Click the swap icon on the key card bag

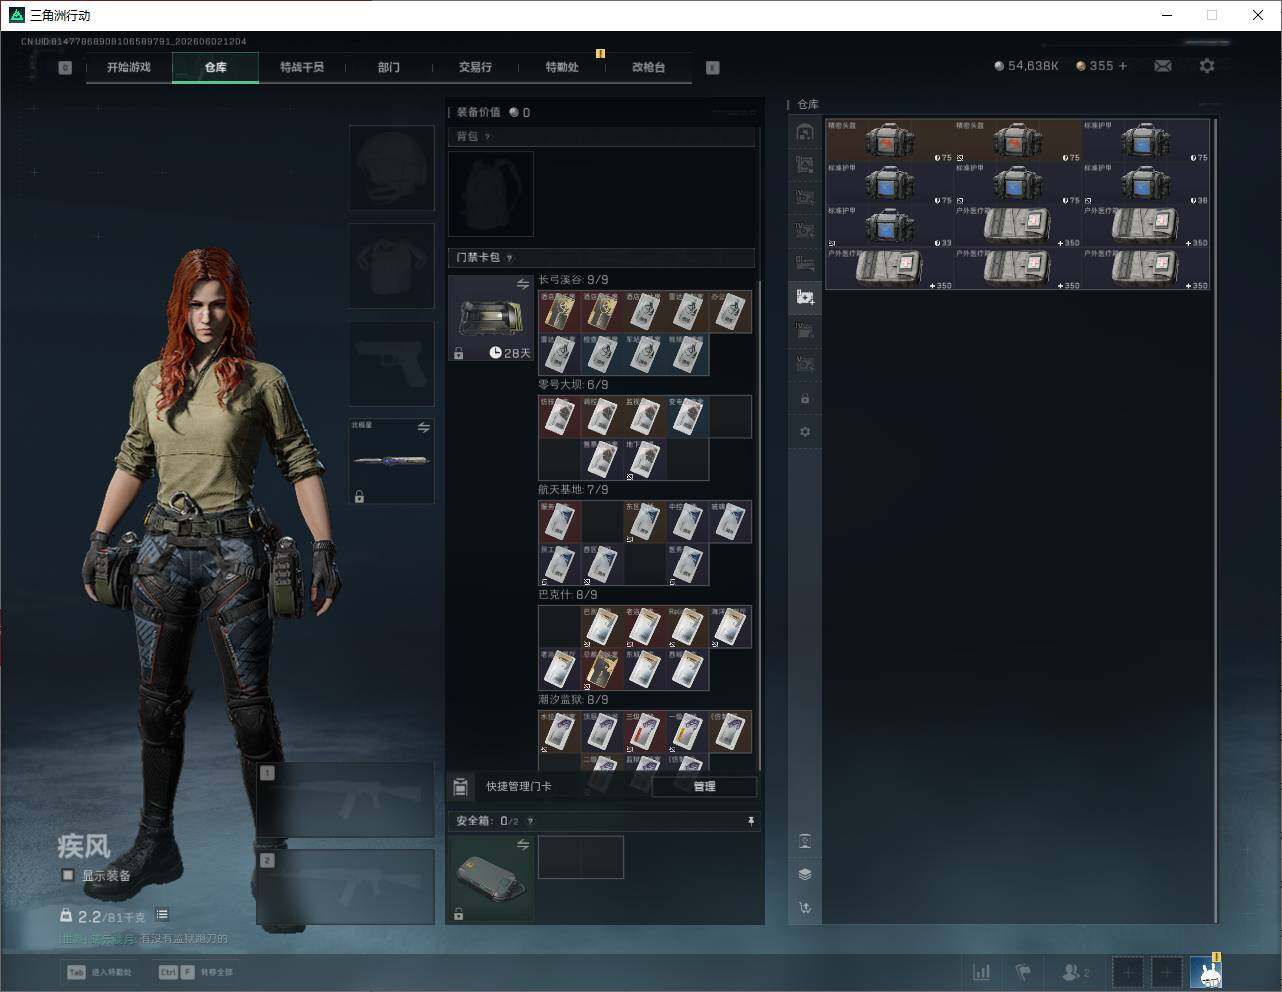[523, 285]
